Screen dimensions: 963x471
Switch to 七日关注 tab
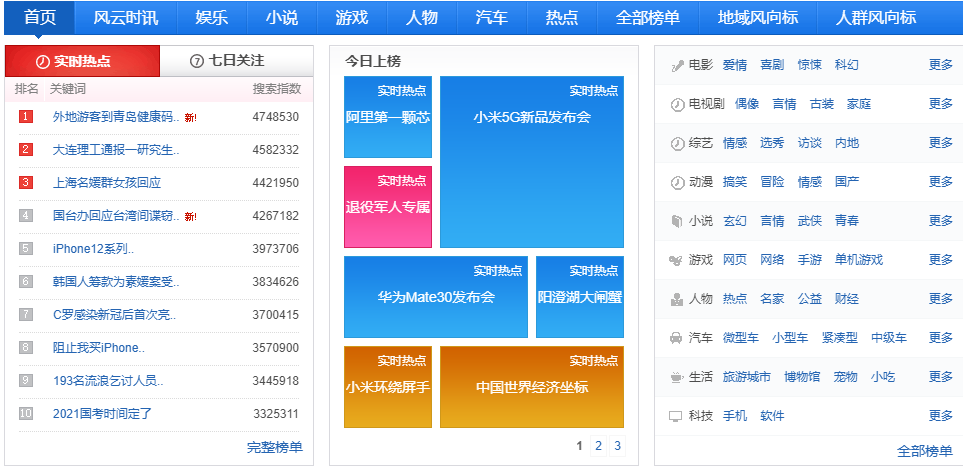(236, 61)
